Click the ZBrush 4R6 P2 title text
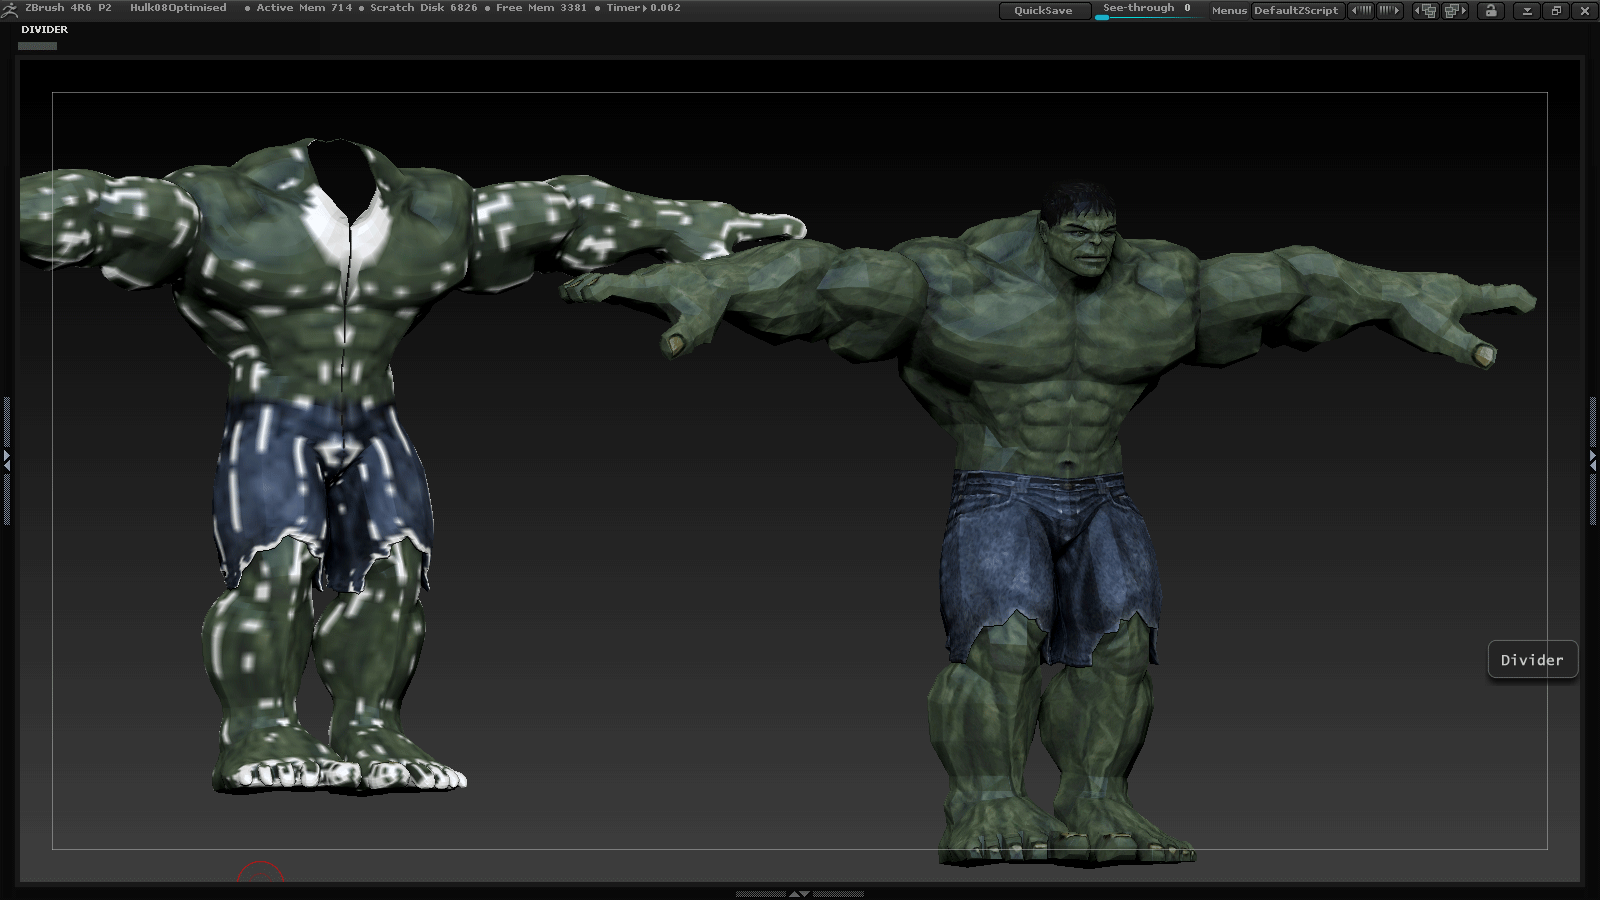The height and width of the screenshot is (900, 1600). point(68,8)
